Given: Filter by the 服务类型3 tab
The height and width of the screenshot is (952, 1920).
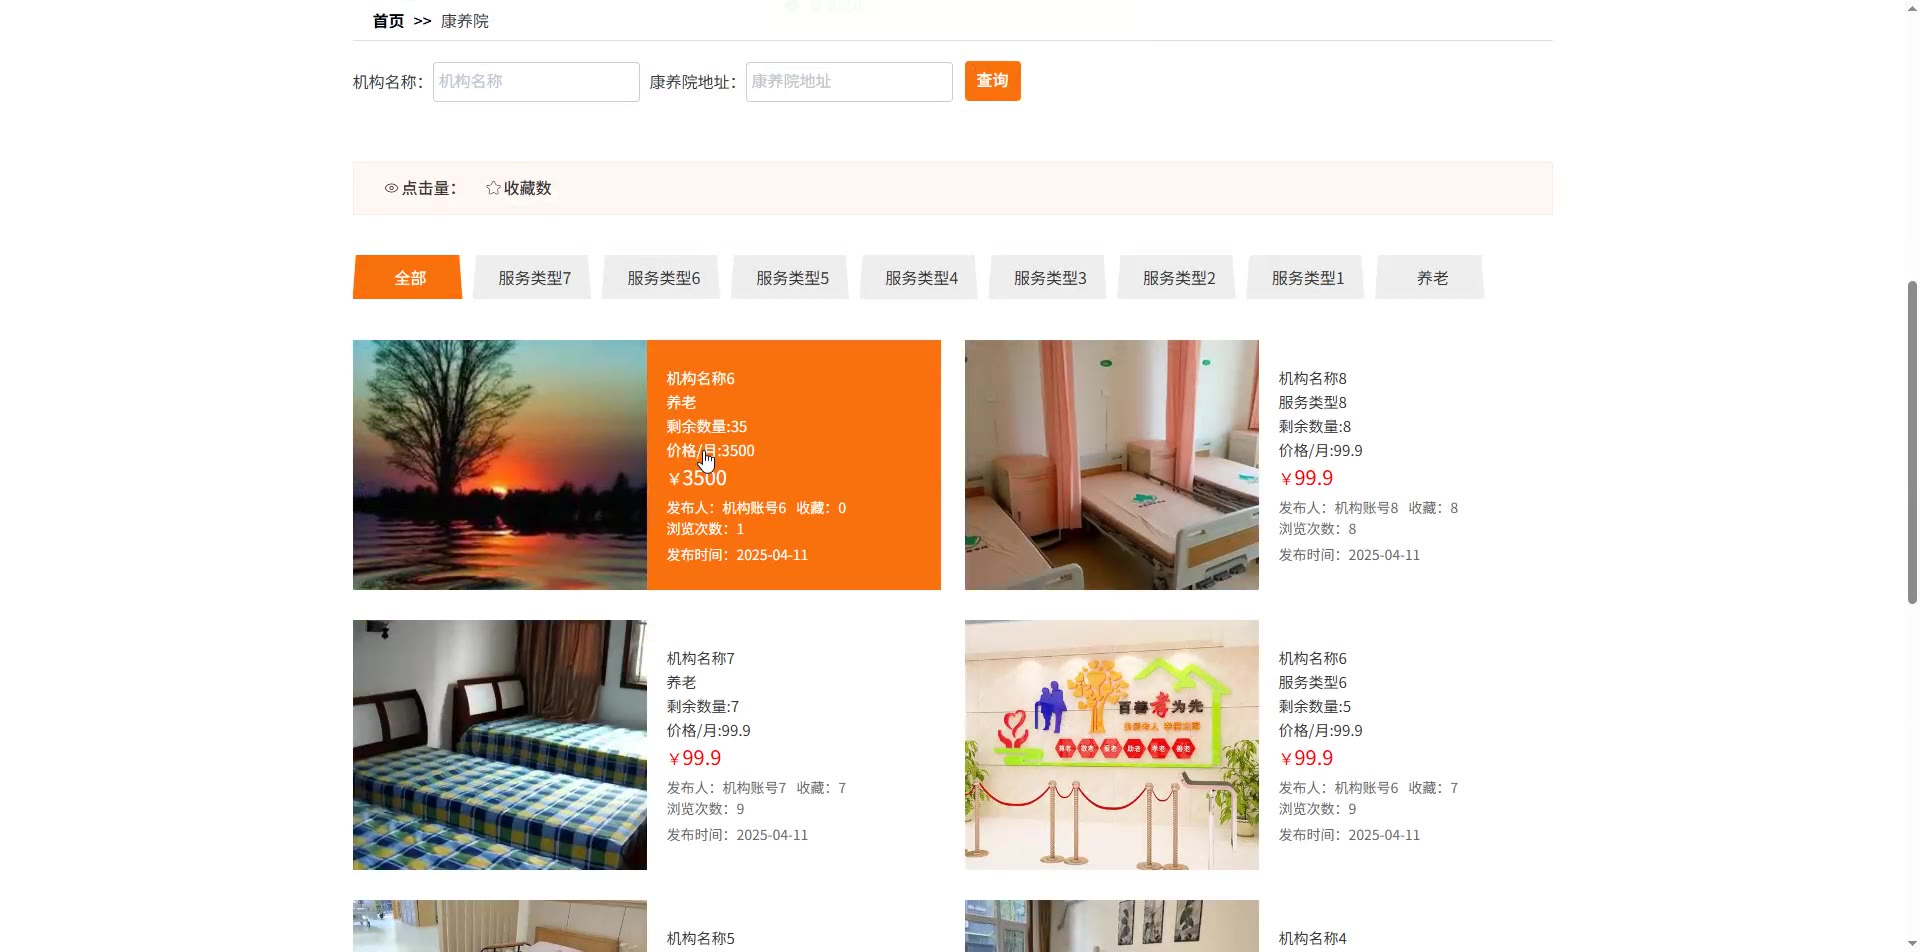Looking at the screenshot, I should [x=1050, y=277].
